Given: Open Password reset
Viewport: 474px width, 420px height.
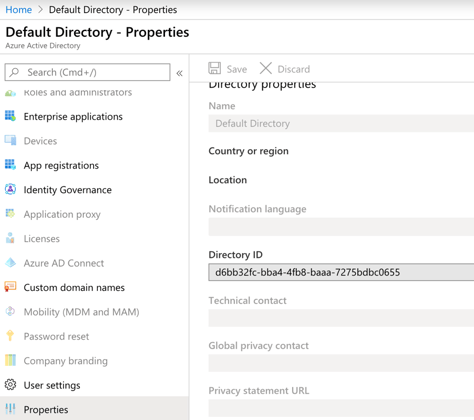Looking at the screenshot, I should coord(56,336).
